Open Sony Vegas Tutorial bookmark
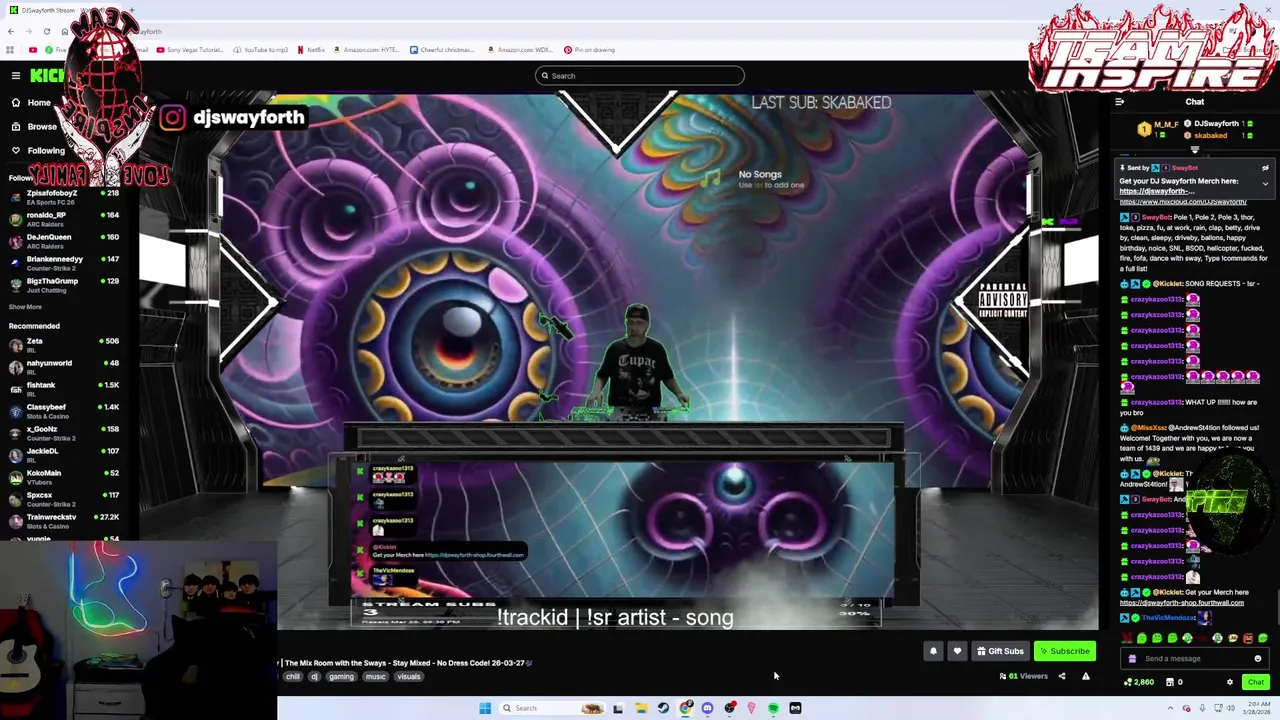 190,50
